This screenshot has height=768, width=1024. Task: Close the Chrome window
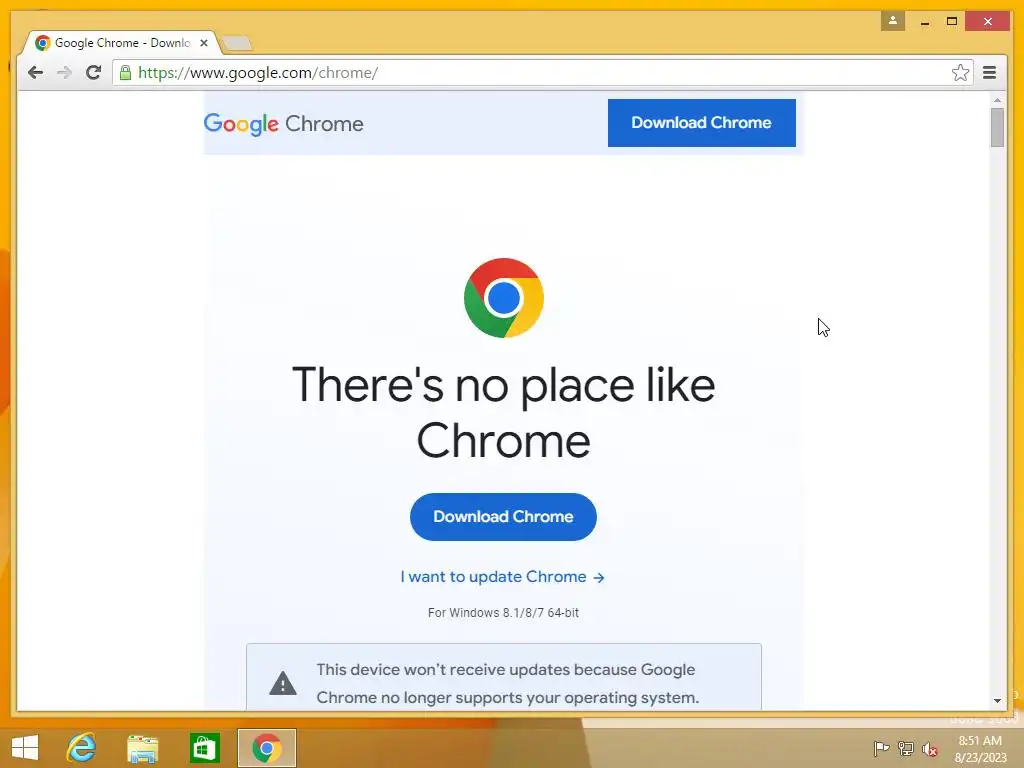987,21
